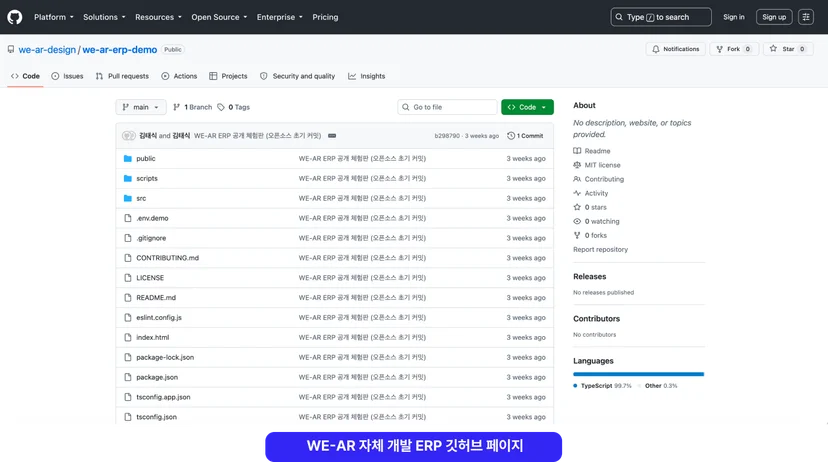The height and width of the screenshot is (462, 828).
Task: Open the eslint.config.js file
Action: click(x=159, y=317)
